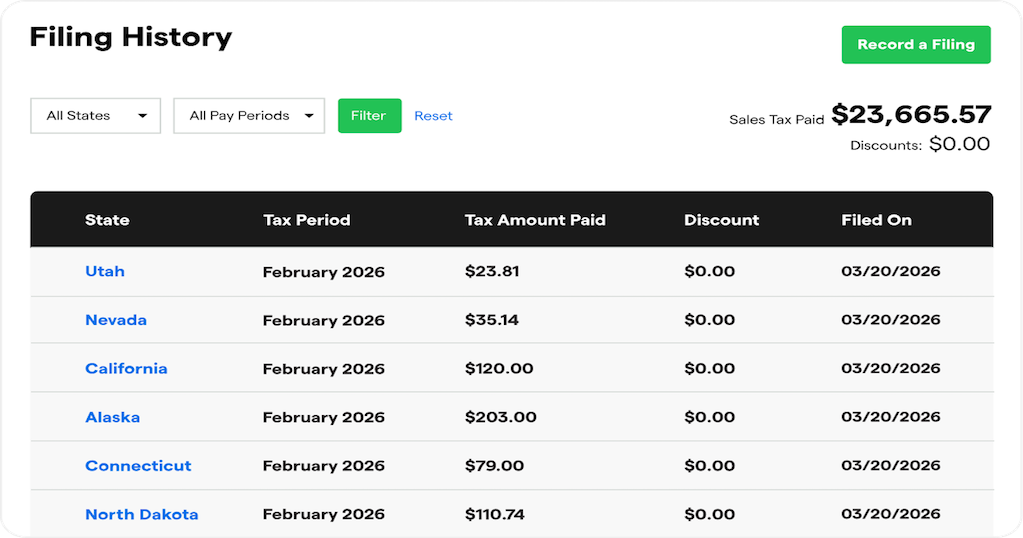This screenshot has width=1023, height=538.
Task: Click the Discount column header
Action: [721, 220]
